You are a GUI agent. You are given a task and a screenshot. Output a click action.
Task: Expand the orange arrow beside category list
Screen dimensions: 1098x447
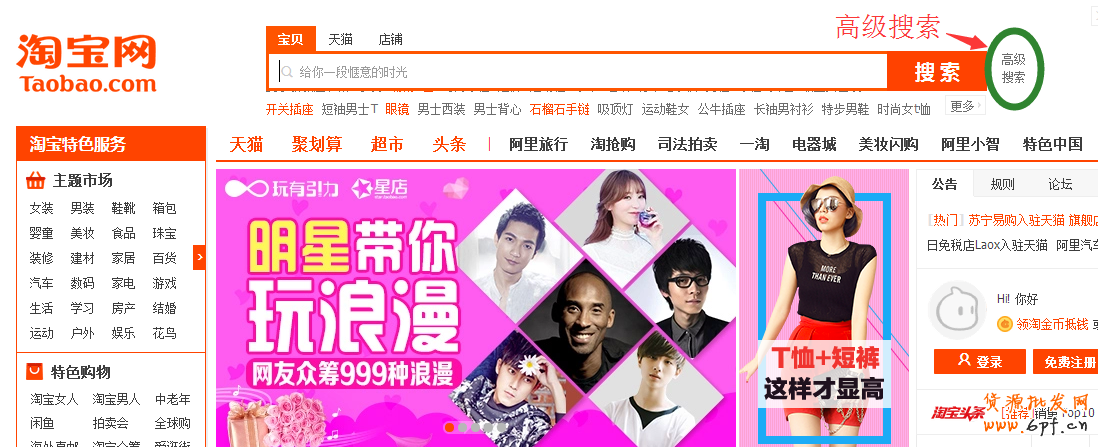pos(200,258)
